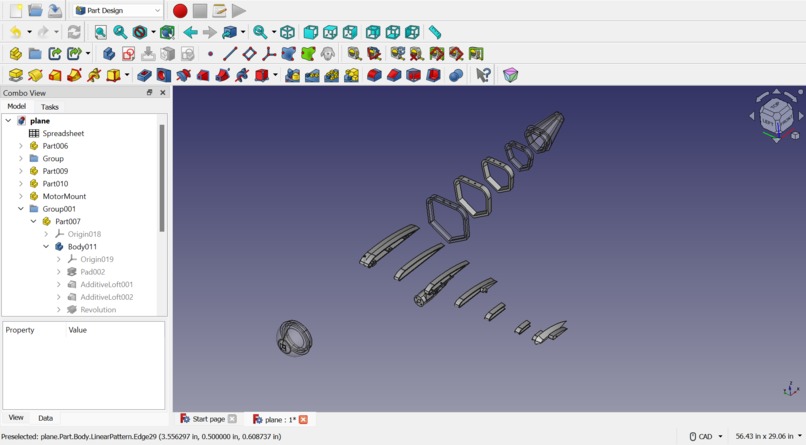Click the navigation cube in viewport
Viewport: 806px width, 445px height.
776,116
